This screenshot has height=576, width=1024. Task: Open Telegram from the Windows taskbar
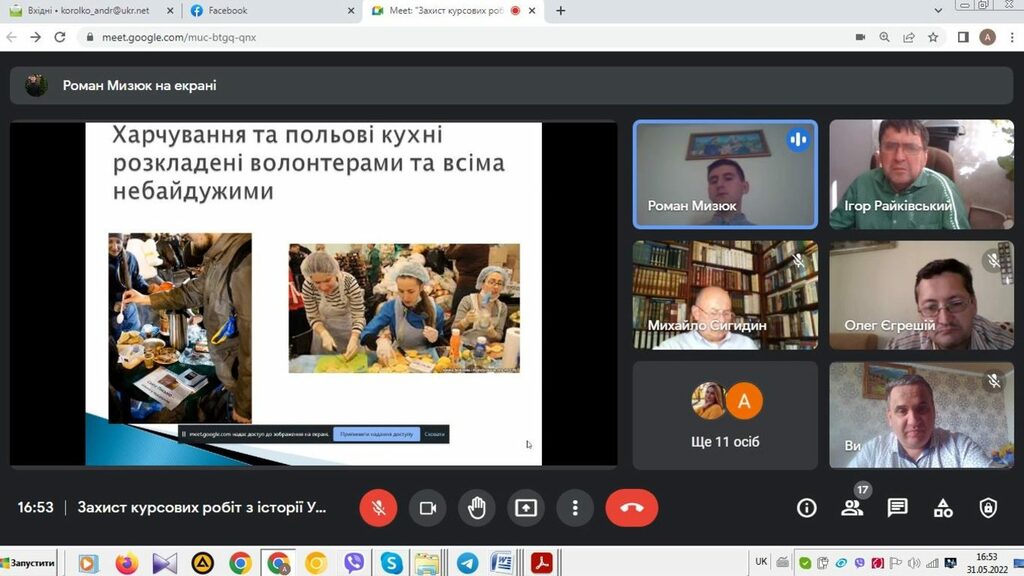(x=465, y=563)
